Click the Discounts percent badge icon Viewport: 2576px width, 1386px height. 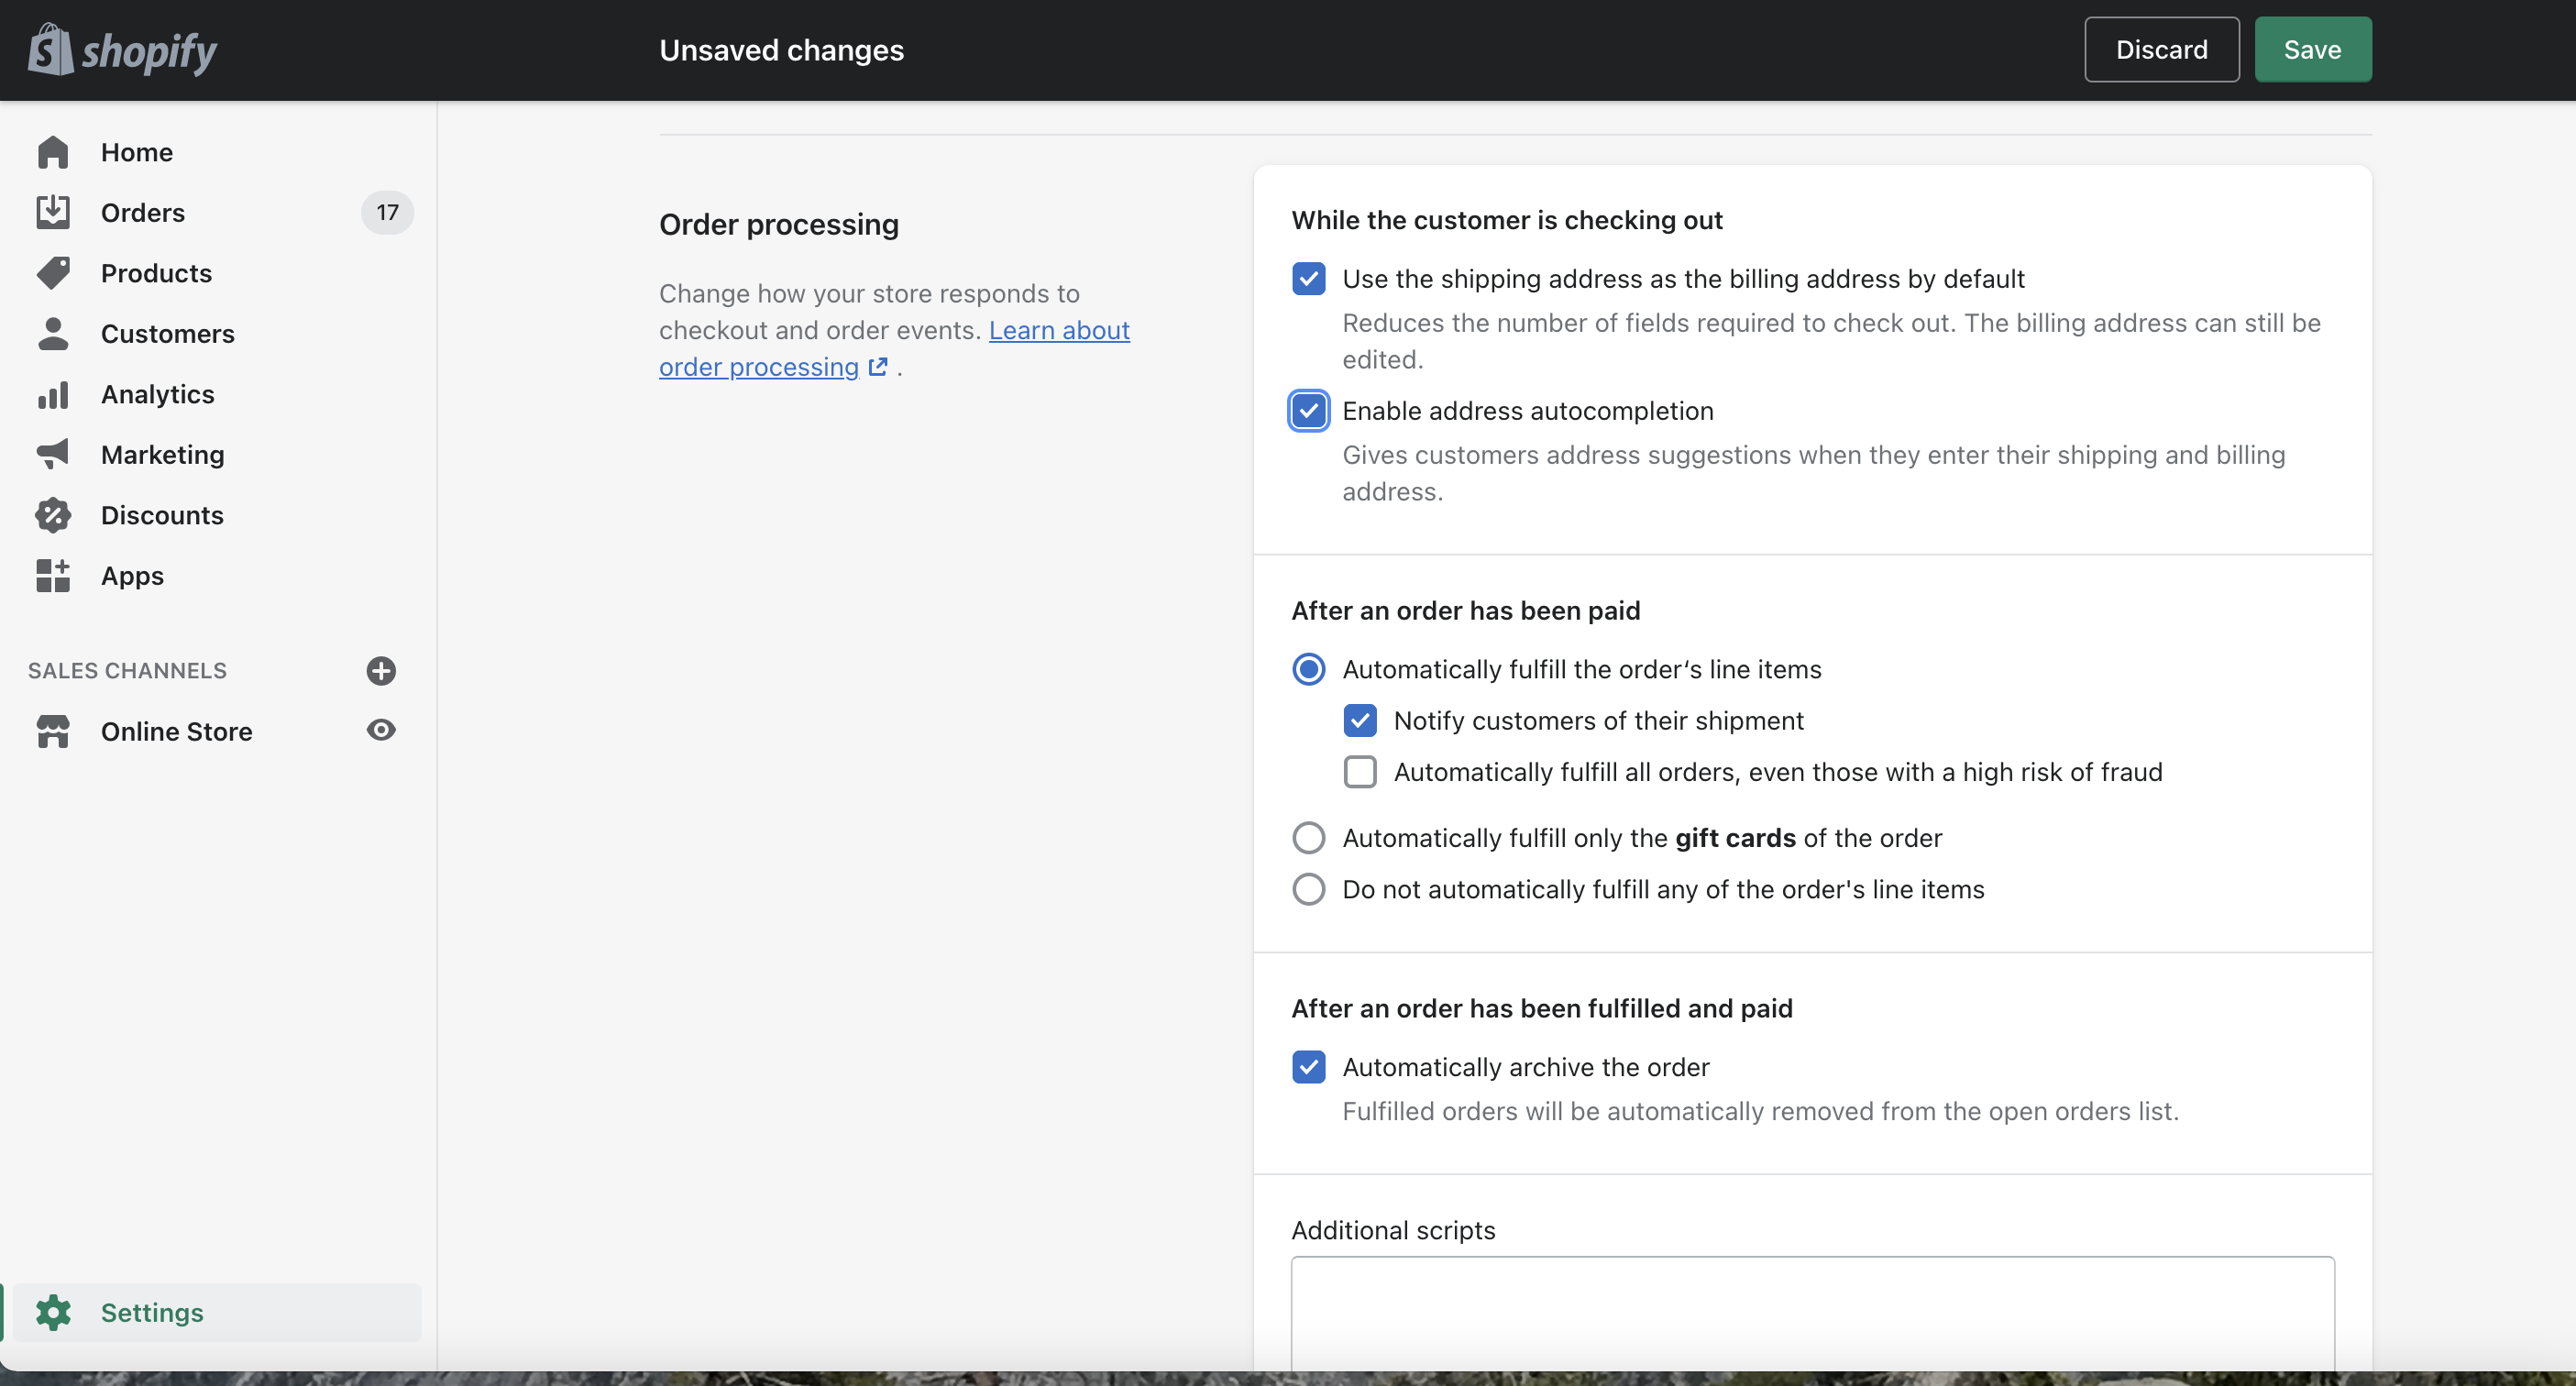coord(53,515)
